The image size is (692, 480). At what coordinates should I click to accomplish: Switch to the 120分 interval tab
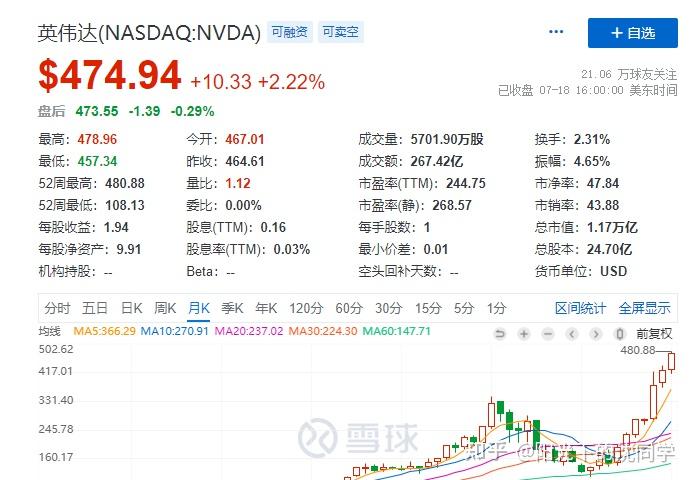pos(306,308)
